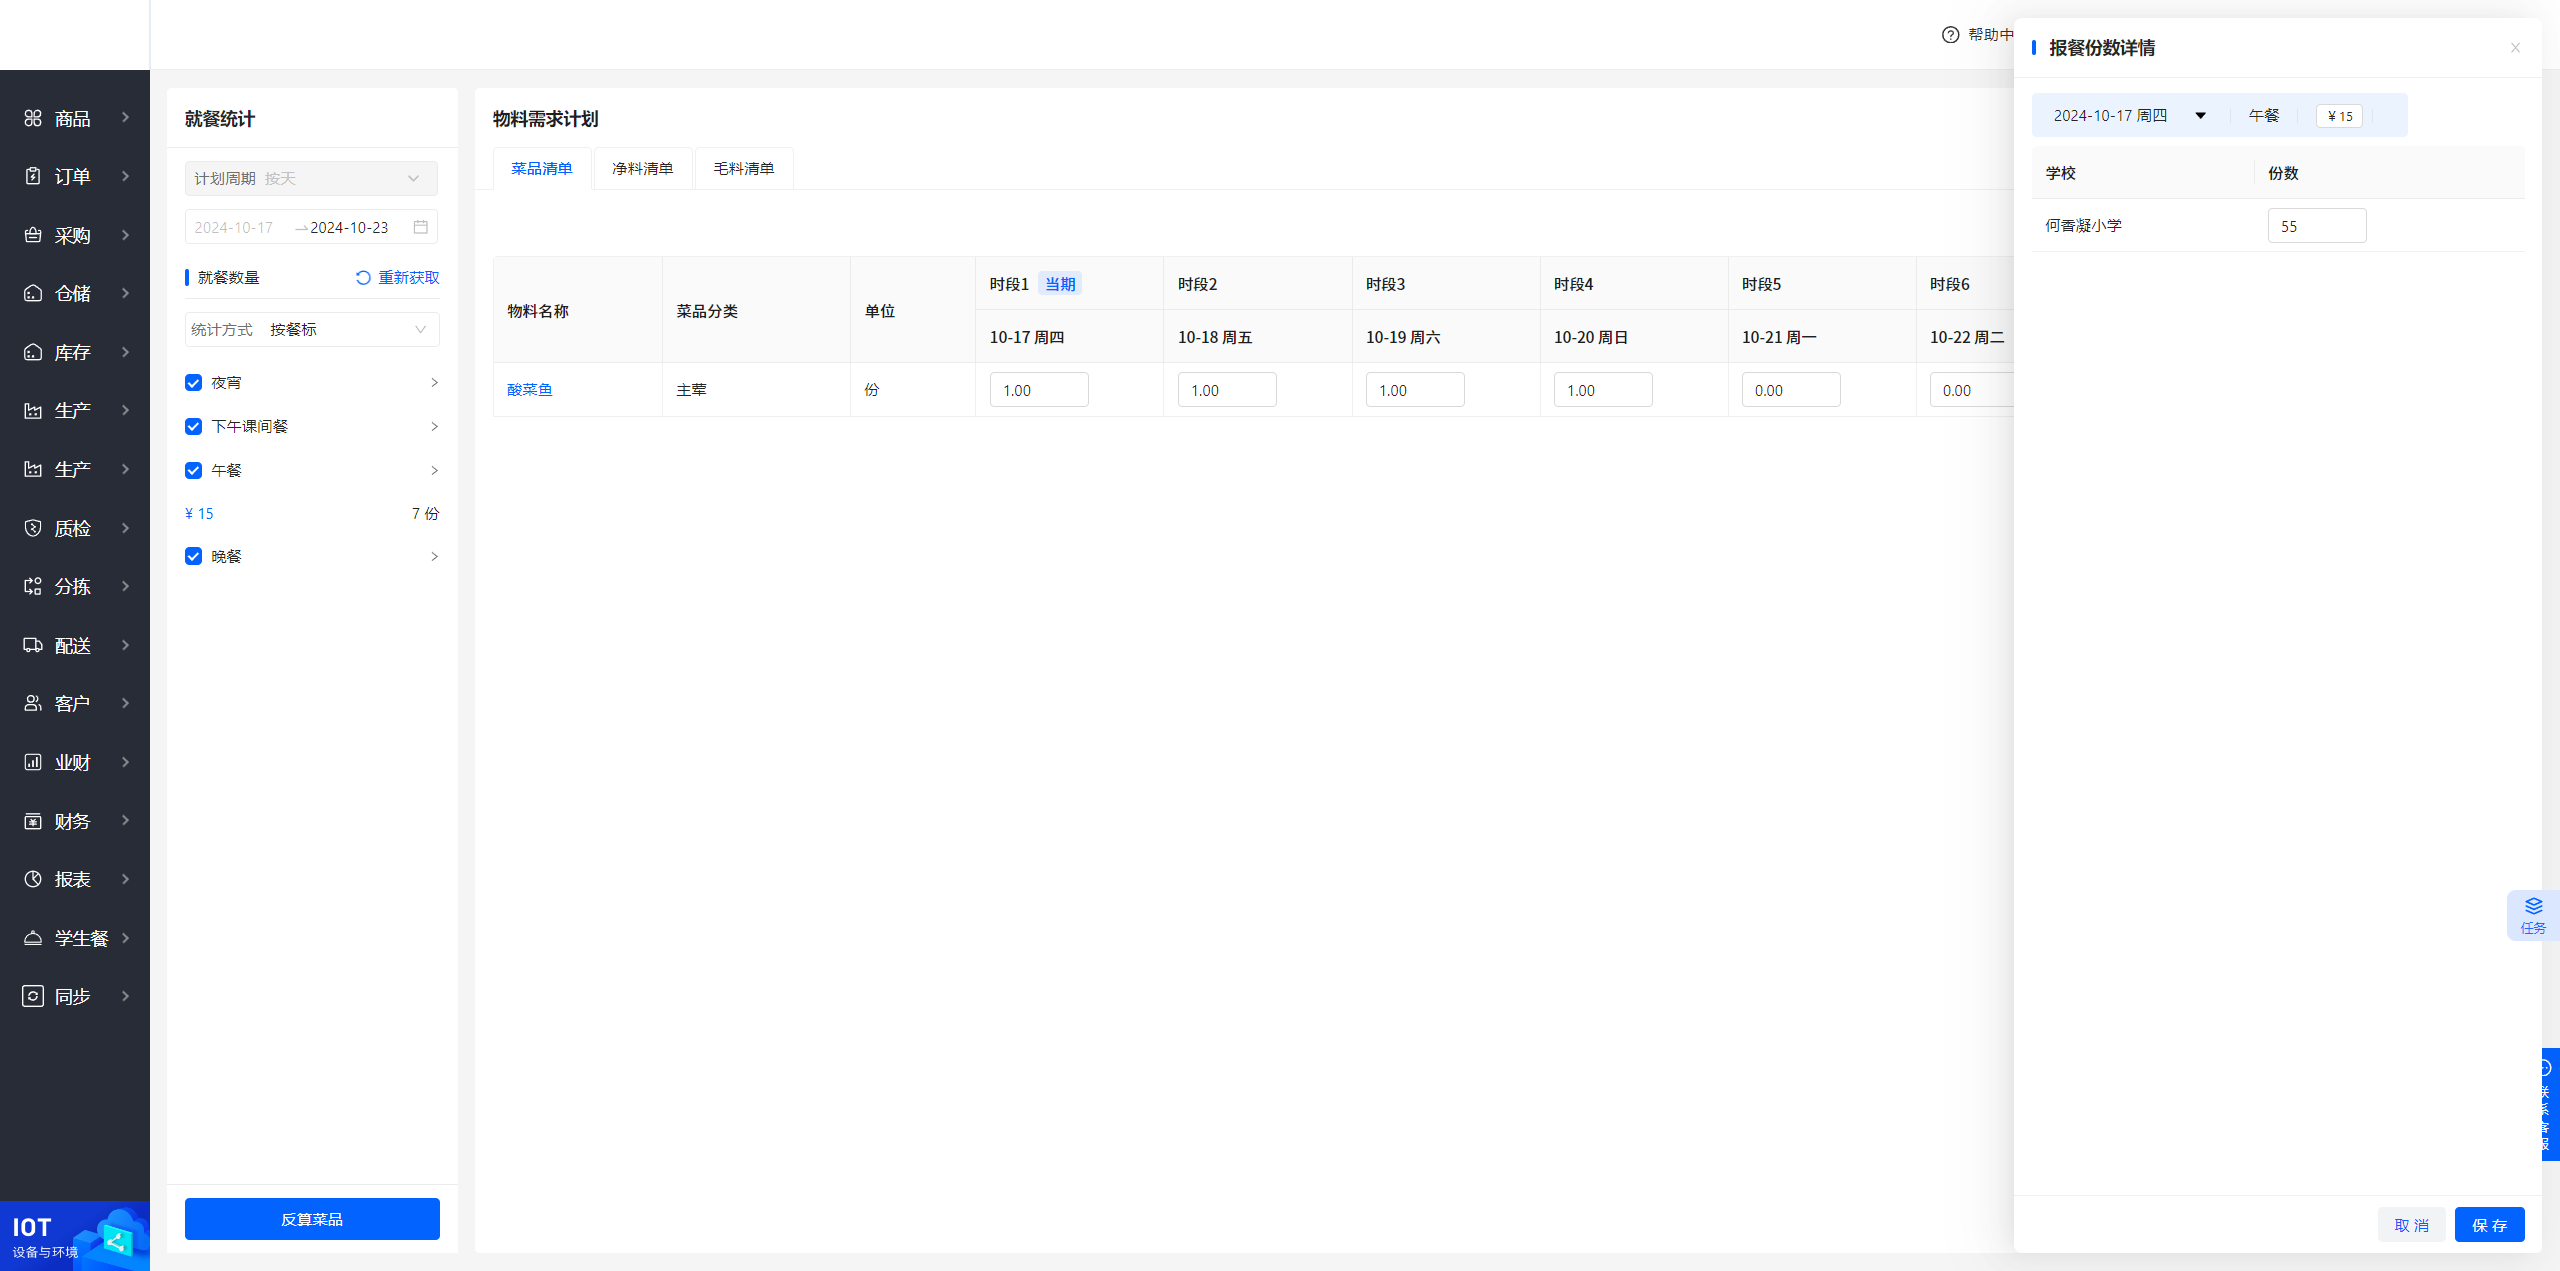
Task: Open the 报表 sidebar menu
Action: pos(75,879)
